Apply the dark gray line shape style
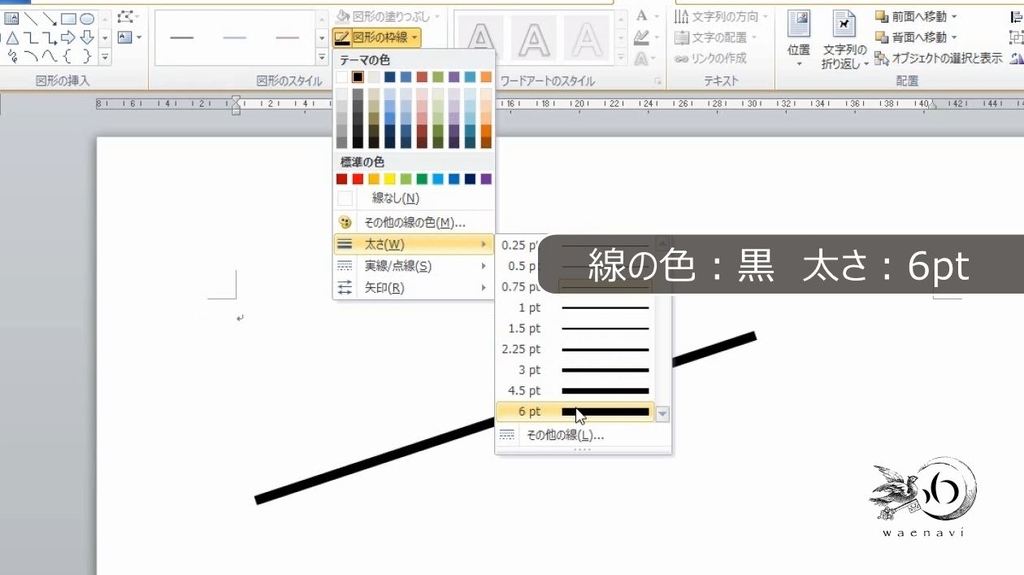 182,38
